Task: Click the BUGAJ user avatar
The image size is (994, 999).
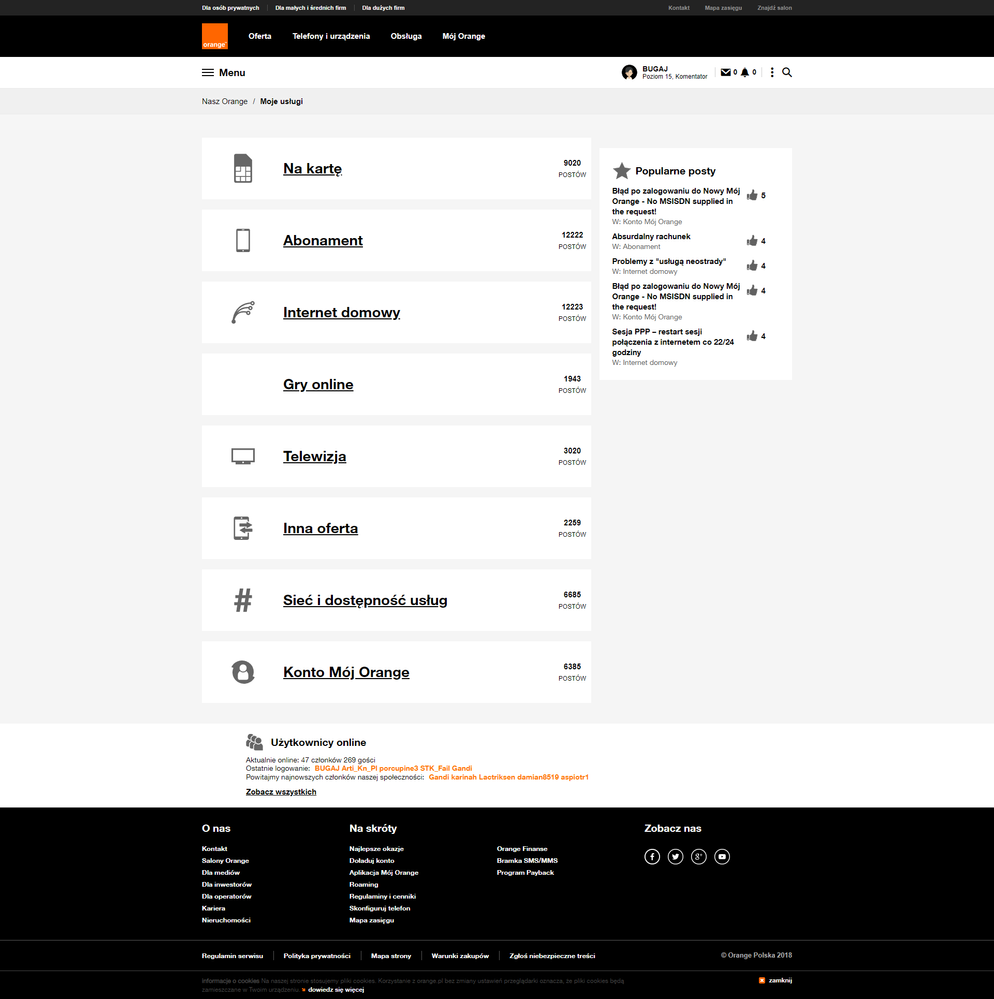Action: pyautogui.click(x=629, y=73)
